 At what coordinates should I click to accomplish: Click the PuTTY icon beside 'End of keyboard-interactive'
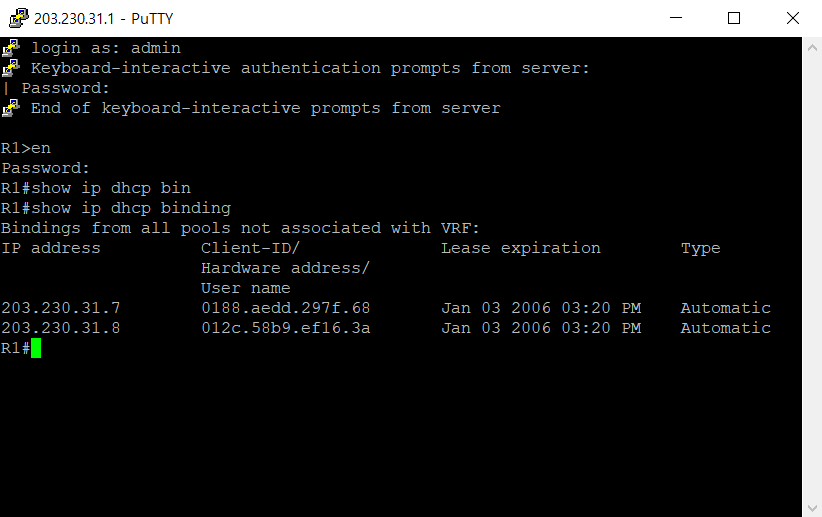coord(11,108)
